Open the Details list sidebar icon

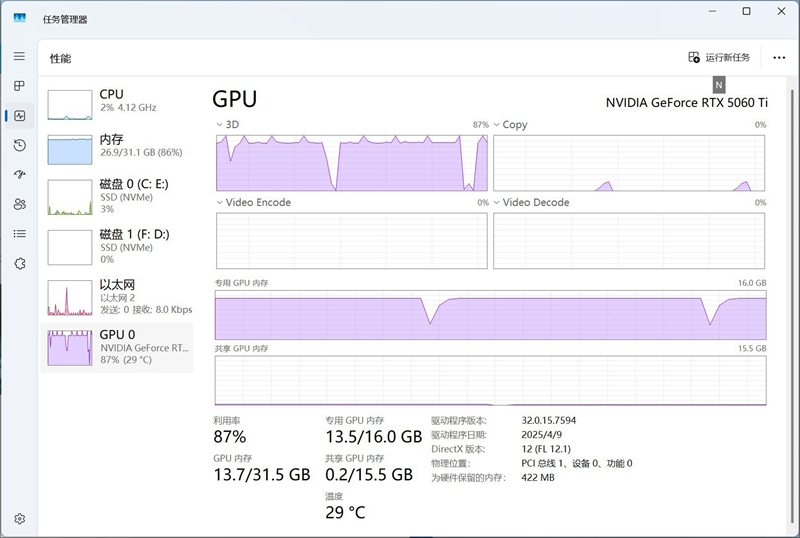(x=19, y=233)
